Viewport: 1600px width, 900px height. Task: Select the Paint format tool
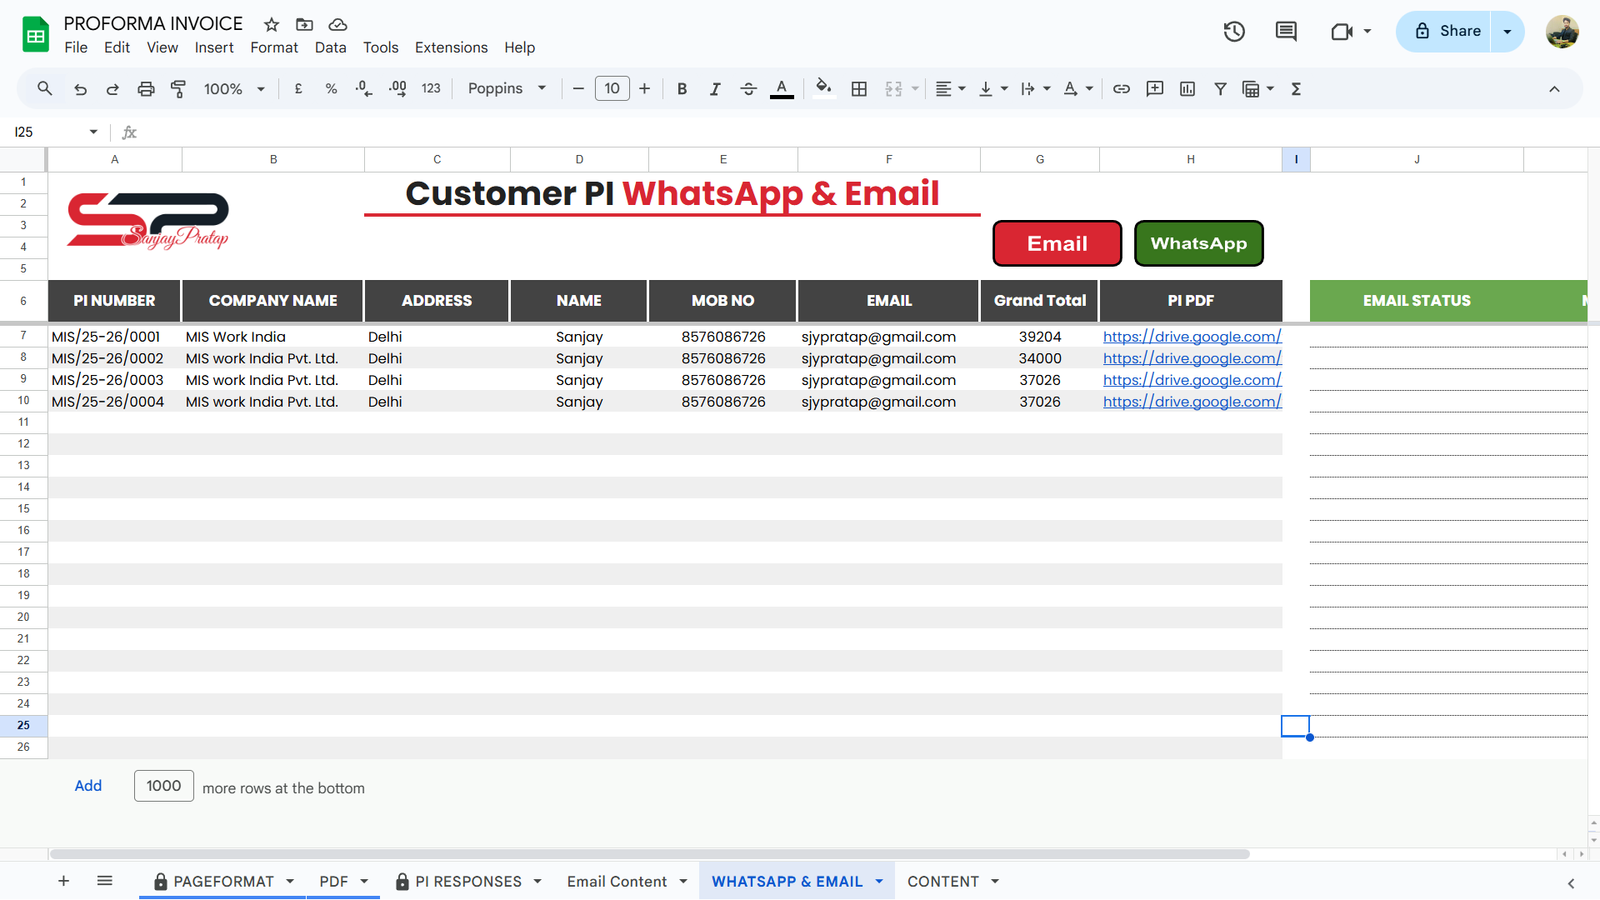tap(179, 89)
